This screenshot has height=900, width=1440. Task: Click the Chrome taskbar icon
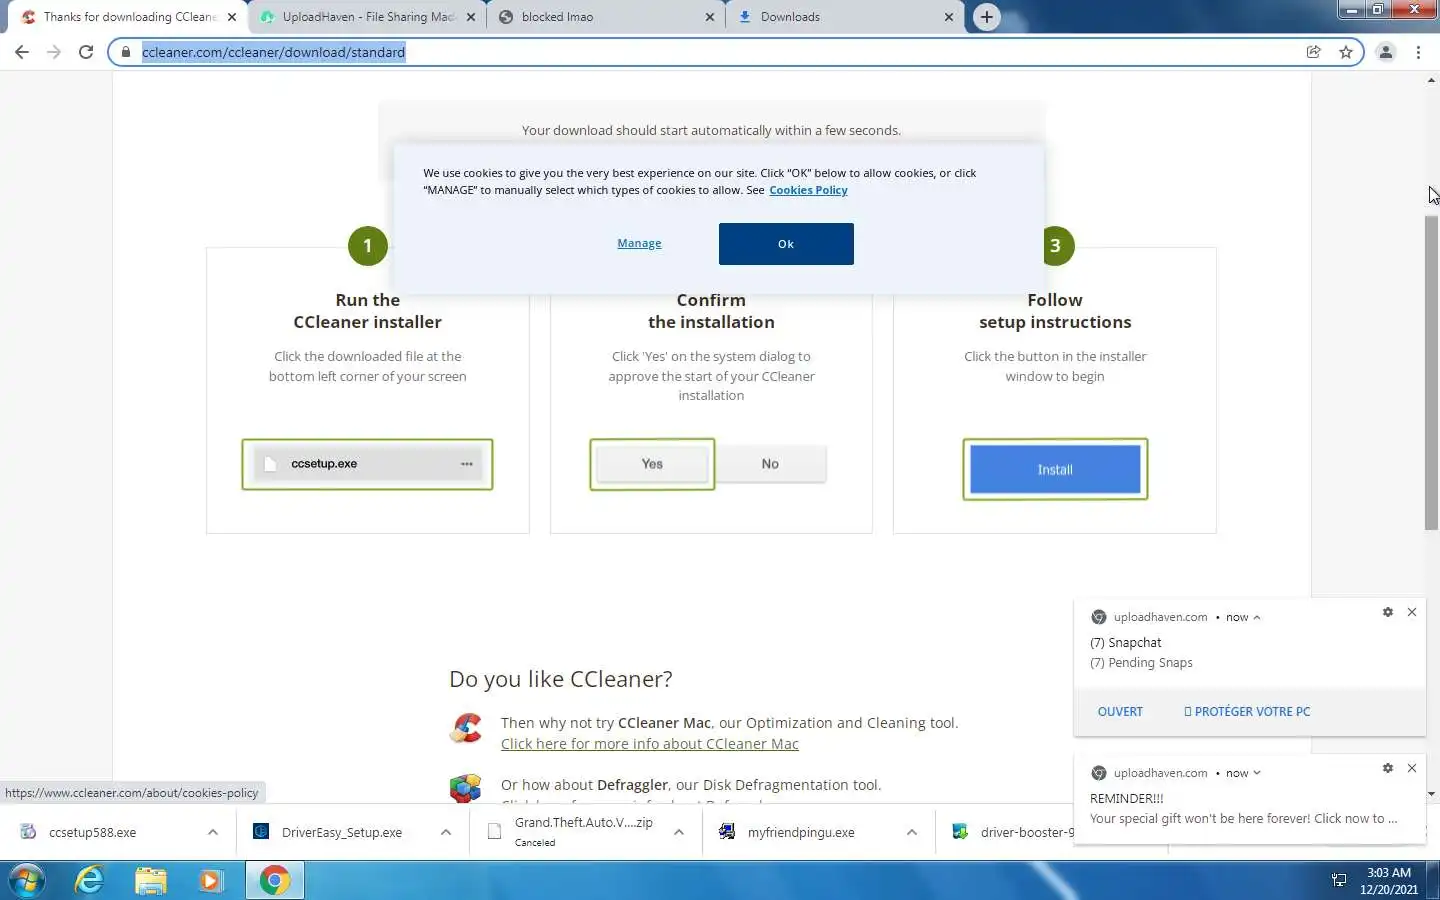[x=274, y=880]
